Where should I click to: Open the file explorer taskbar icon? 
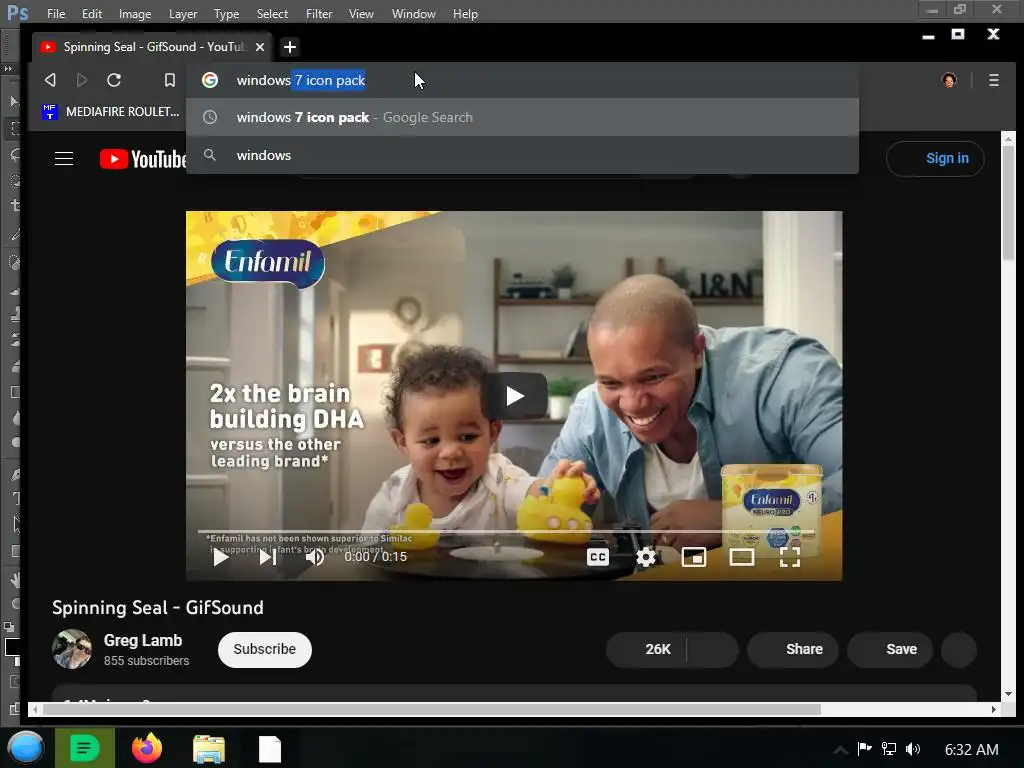tap(209, 748)
